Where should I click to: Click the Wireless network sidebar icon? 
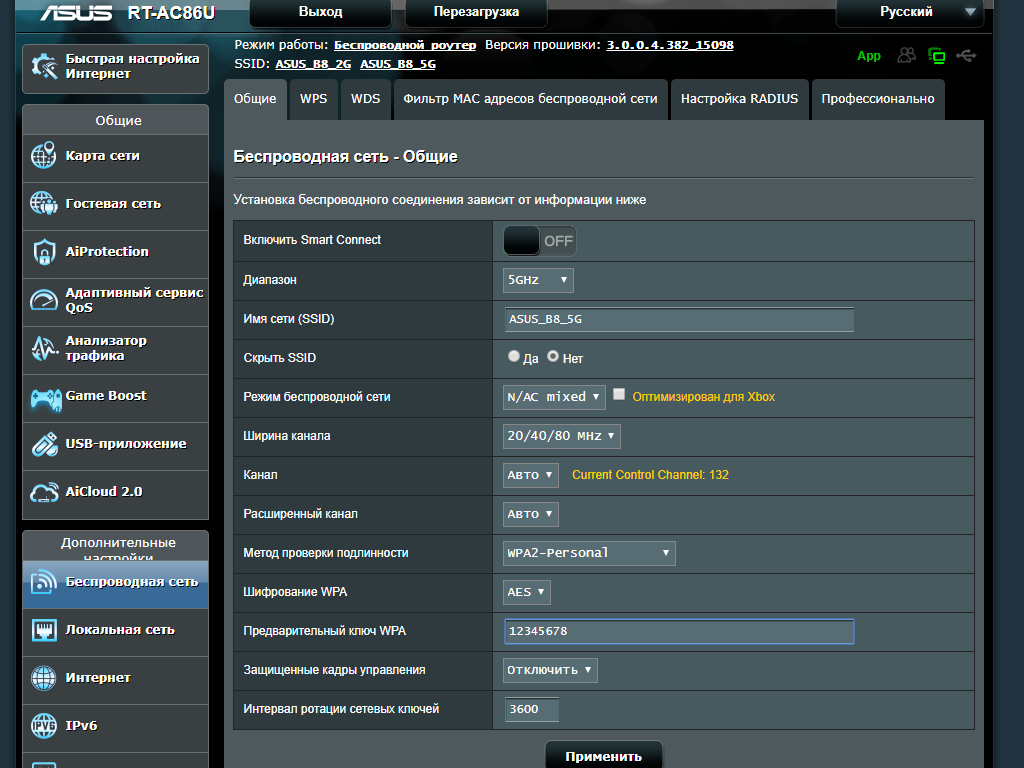point(44,581)
